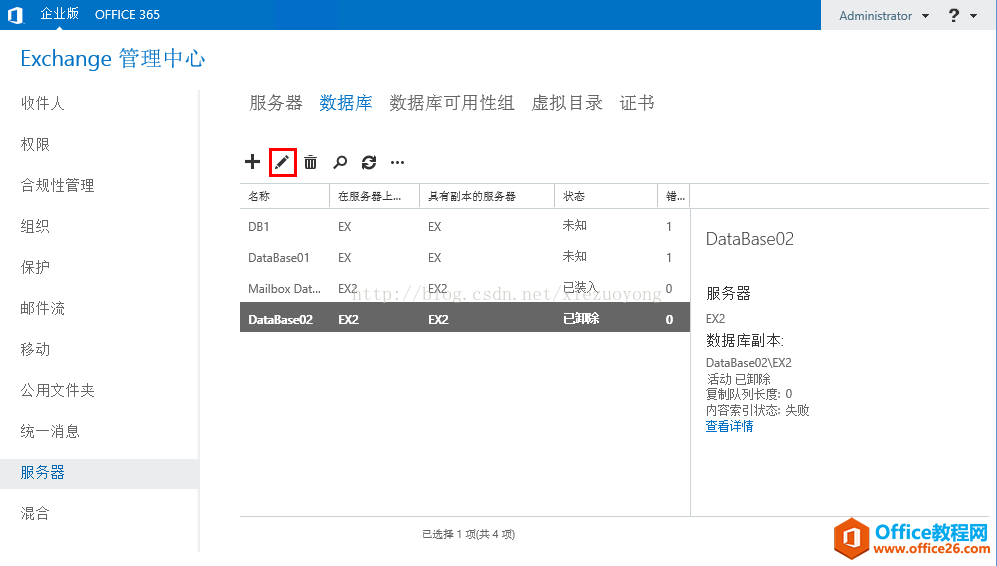The width and height of the screenshot is (997, 566).
Task: Open the 服务器 tab at top
Action: click(x=276, y=102)
